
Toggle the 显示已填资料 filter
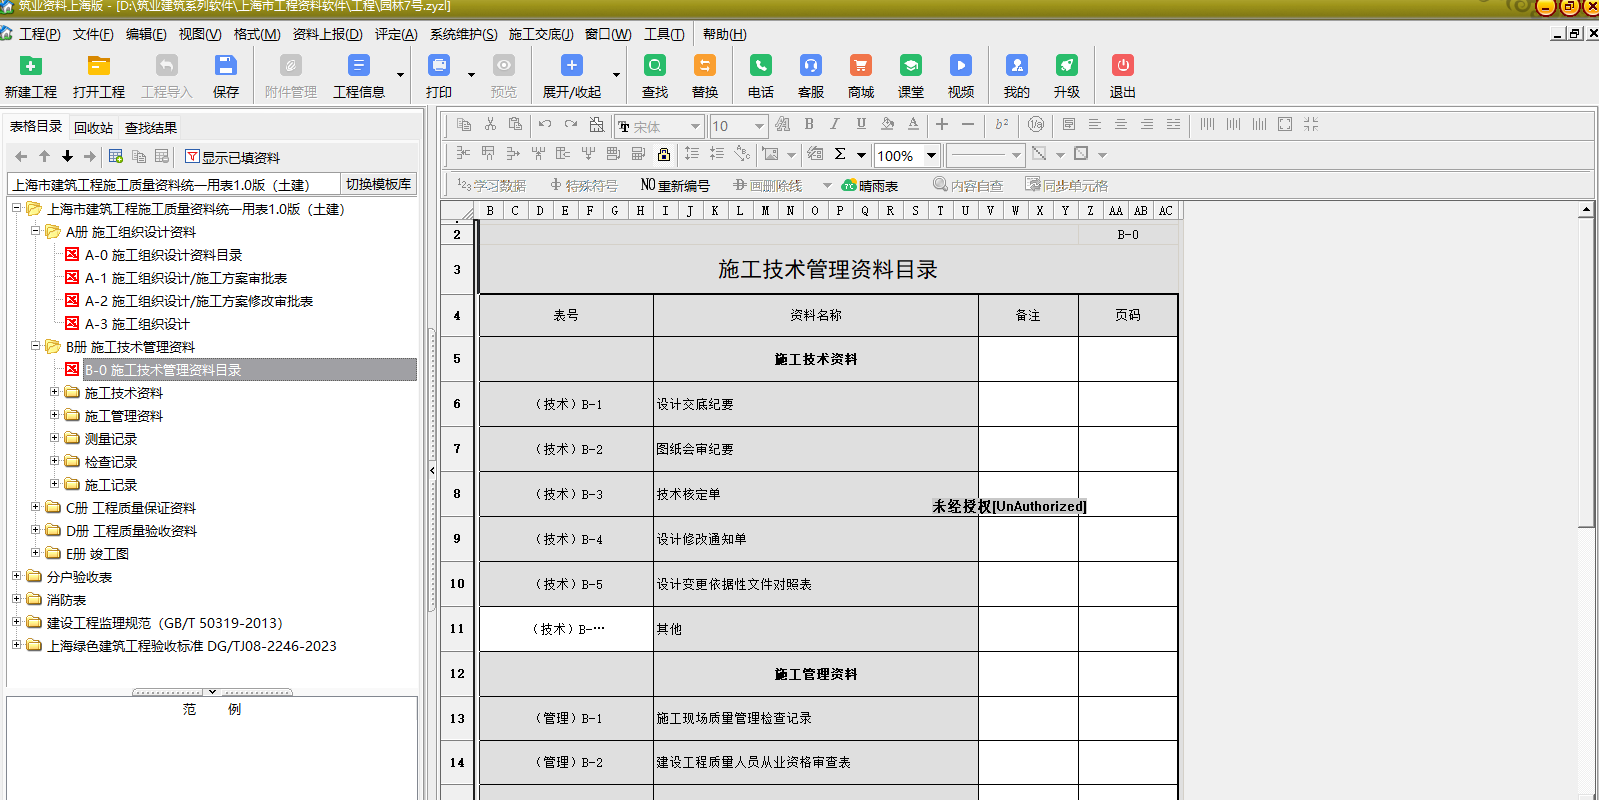click(x=232, y=157)
